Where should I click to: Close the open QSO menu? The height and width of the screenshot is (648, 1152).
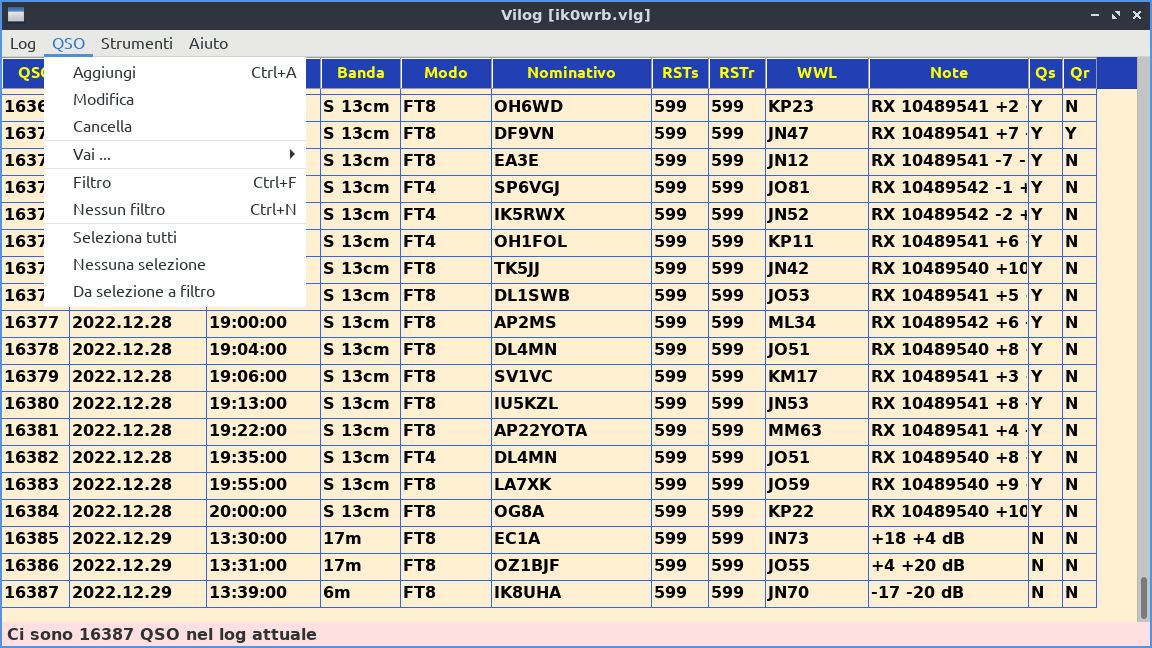pyautogui.click(x=68, y=43)
